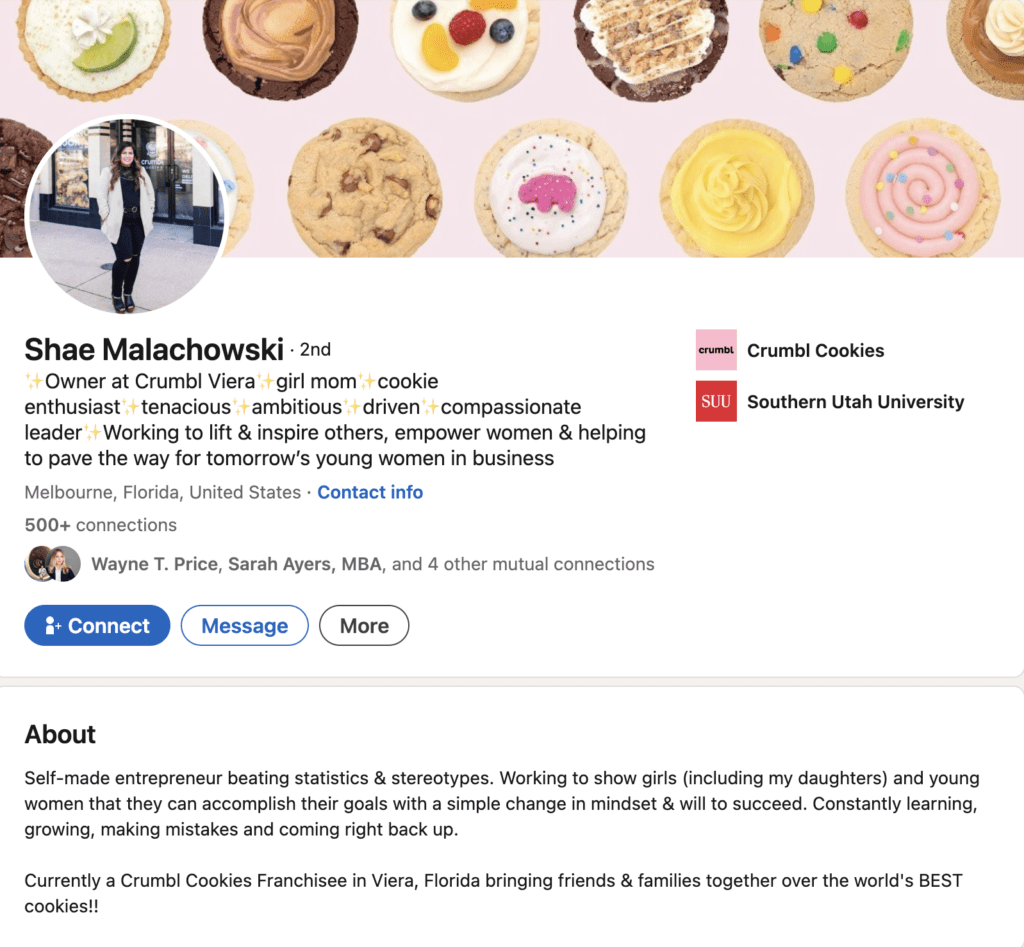
Task: Click the add-person icon on Connect button
Action: 54,626
